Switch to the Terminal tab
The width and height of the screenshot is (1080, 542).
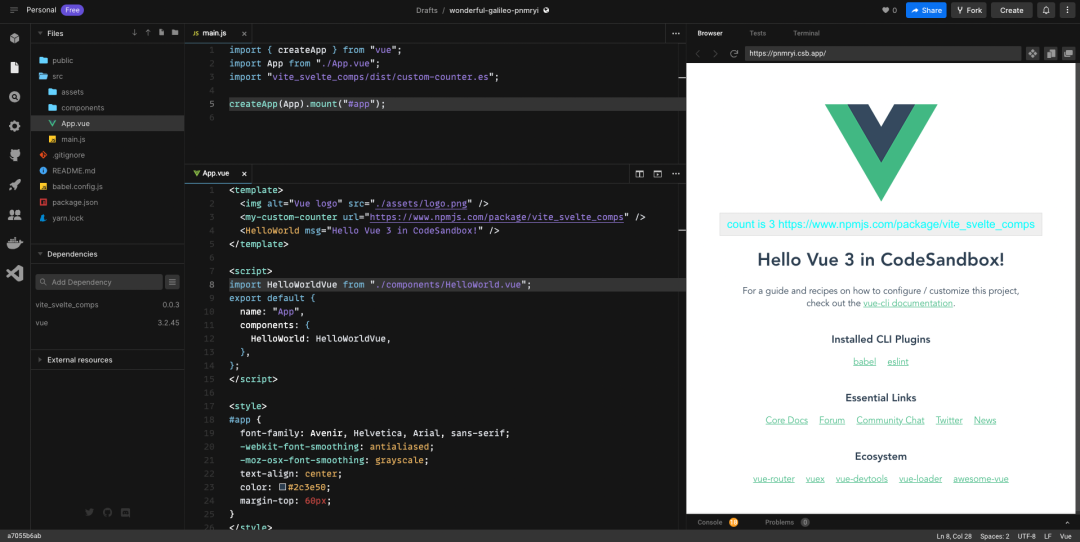(806, 33)
